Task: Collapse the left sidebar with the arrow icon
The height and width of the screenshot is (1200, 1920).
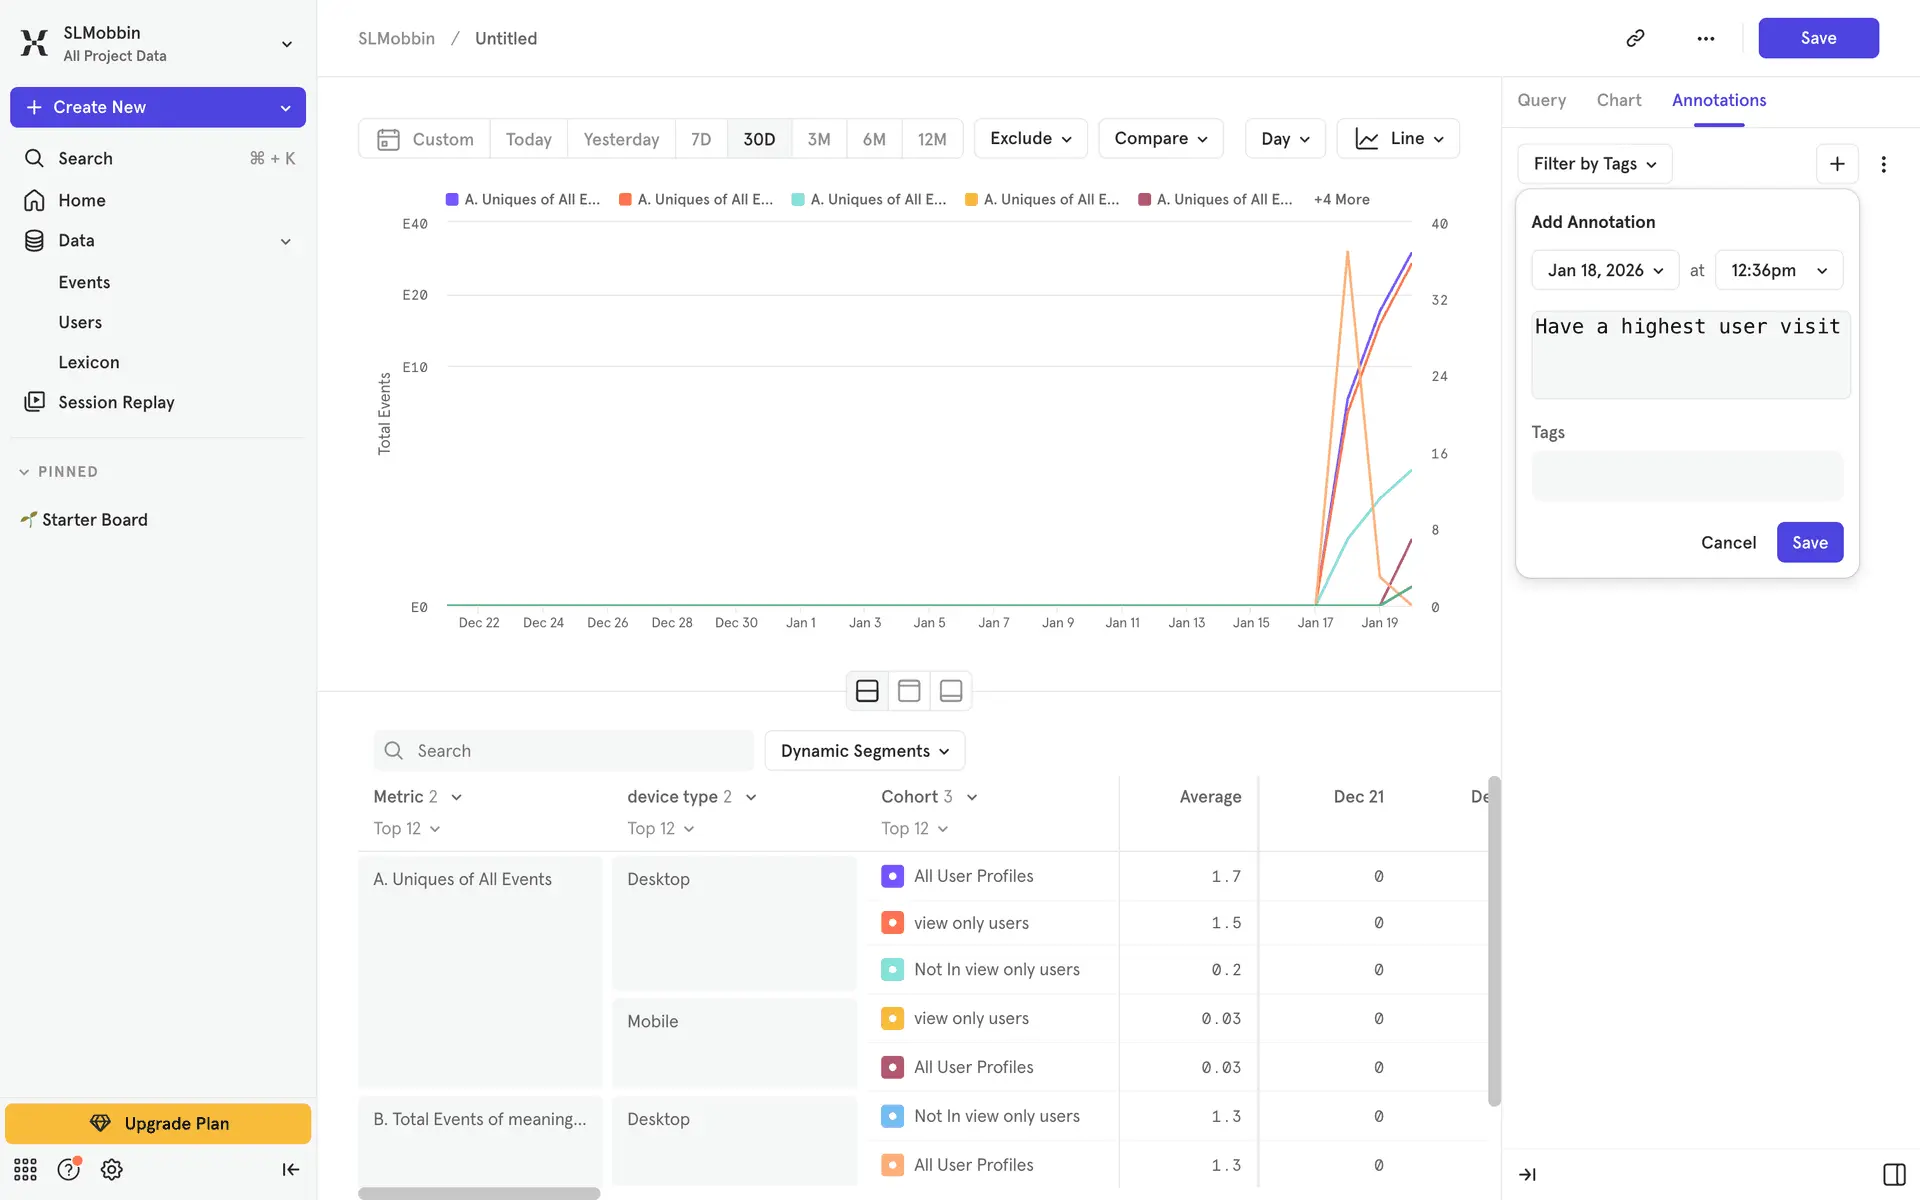Action: click(290, 1169)
